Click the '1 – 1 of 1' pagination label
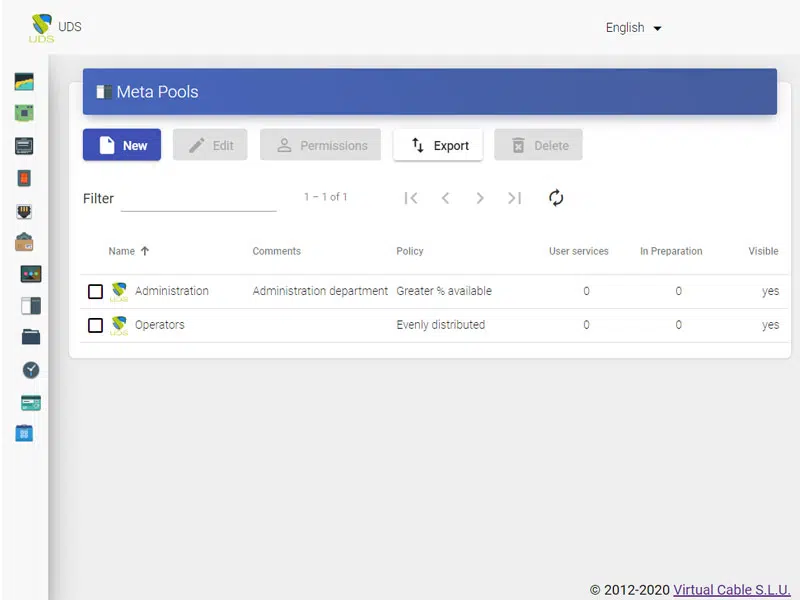This screenshot has height=600, width=800. (326, 197)
